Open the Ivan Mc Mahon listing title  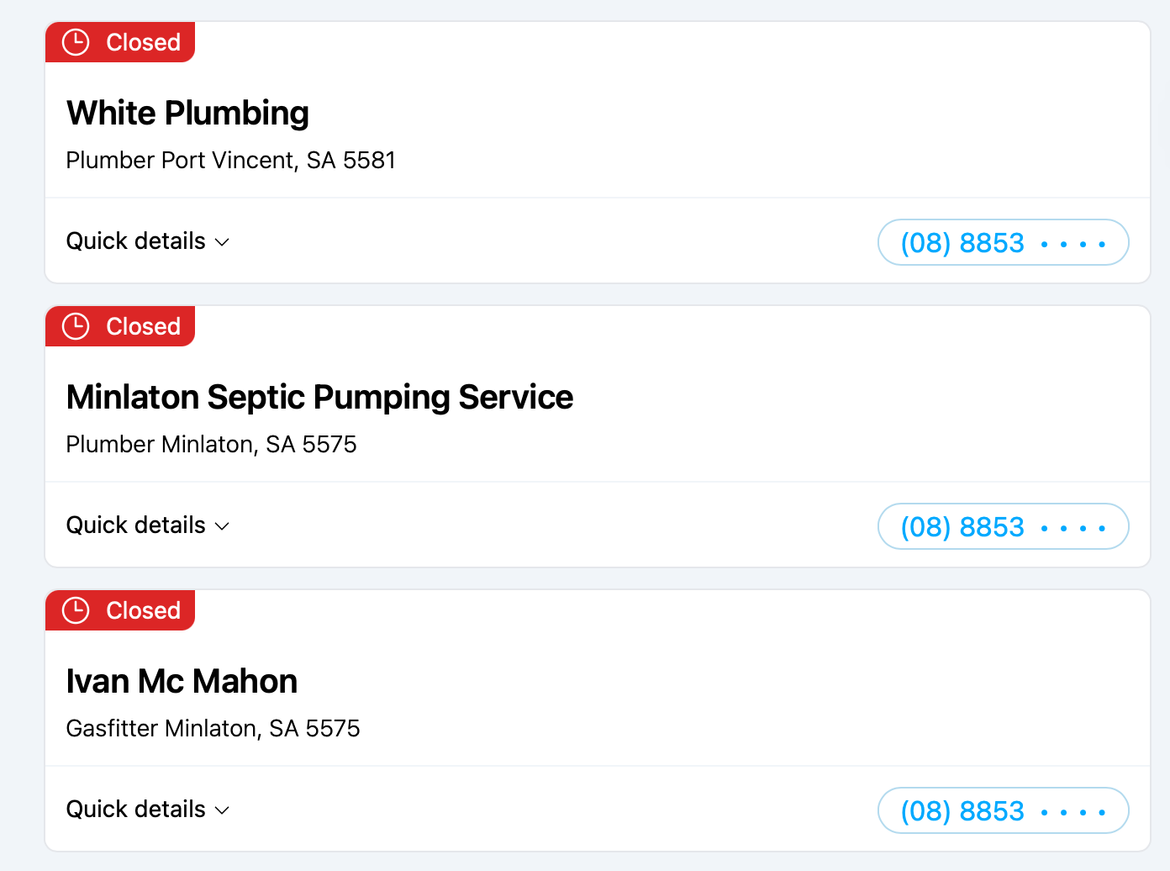pos(181,681)
